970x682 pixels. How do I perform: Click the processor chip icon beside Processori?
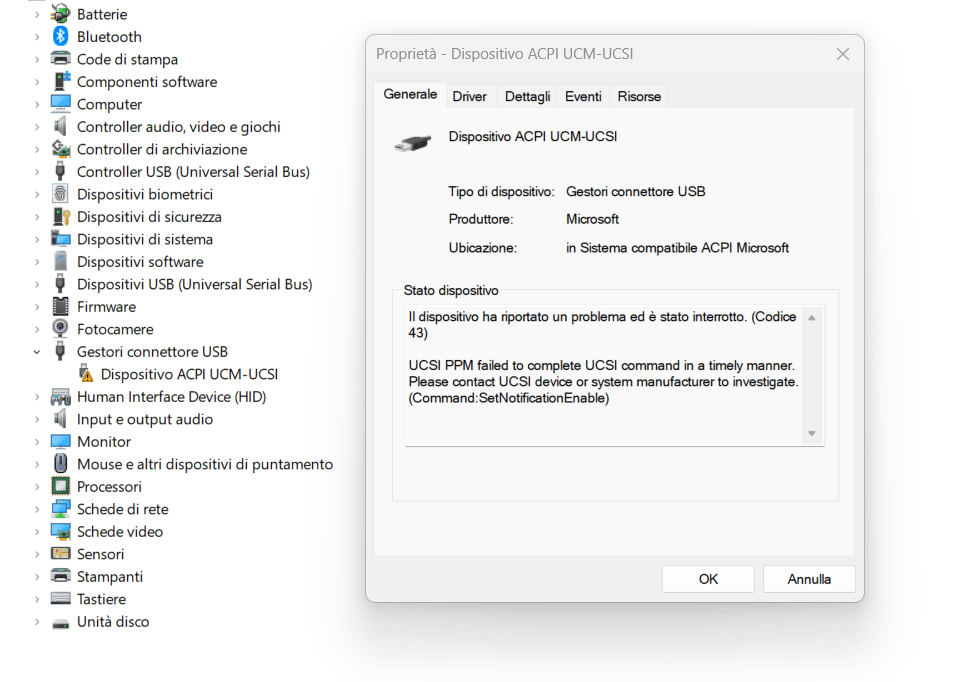click(x=58, y=486)
